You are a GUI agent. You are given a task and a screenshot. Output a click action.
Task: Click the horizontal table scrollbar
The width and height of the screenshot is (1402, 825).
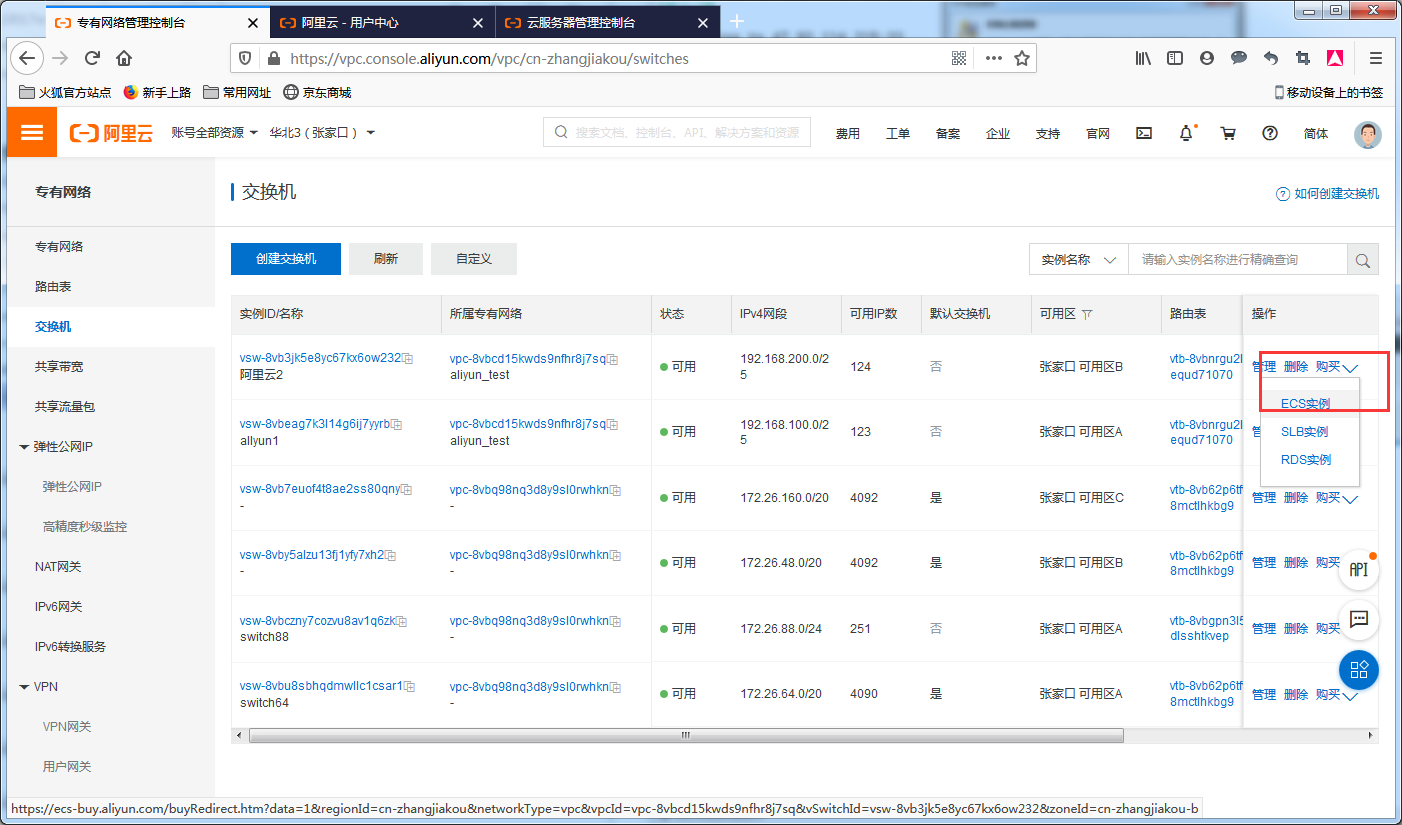click(685, 736)
